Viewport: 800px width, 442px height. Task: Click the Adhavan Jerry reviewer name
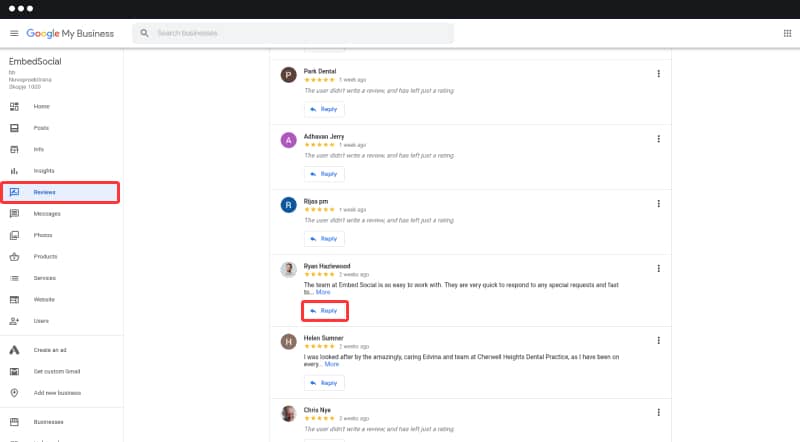[x=324, y=136]
